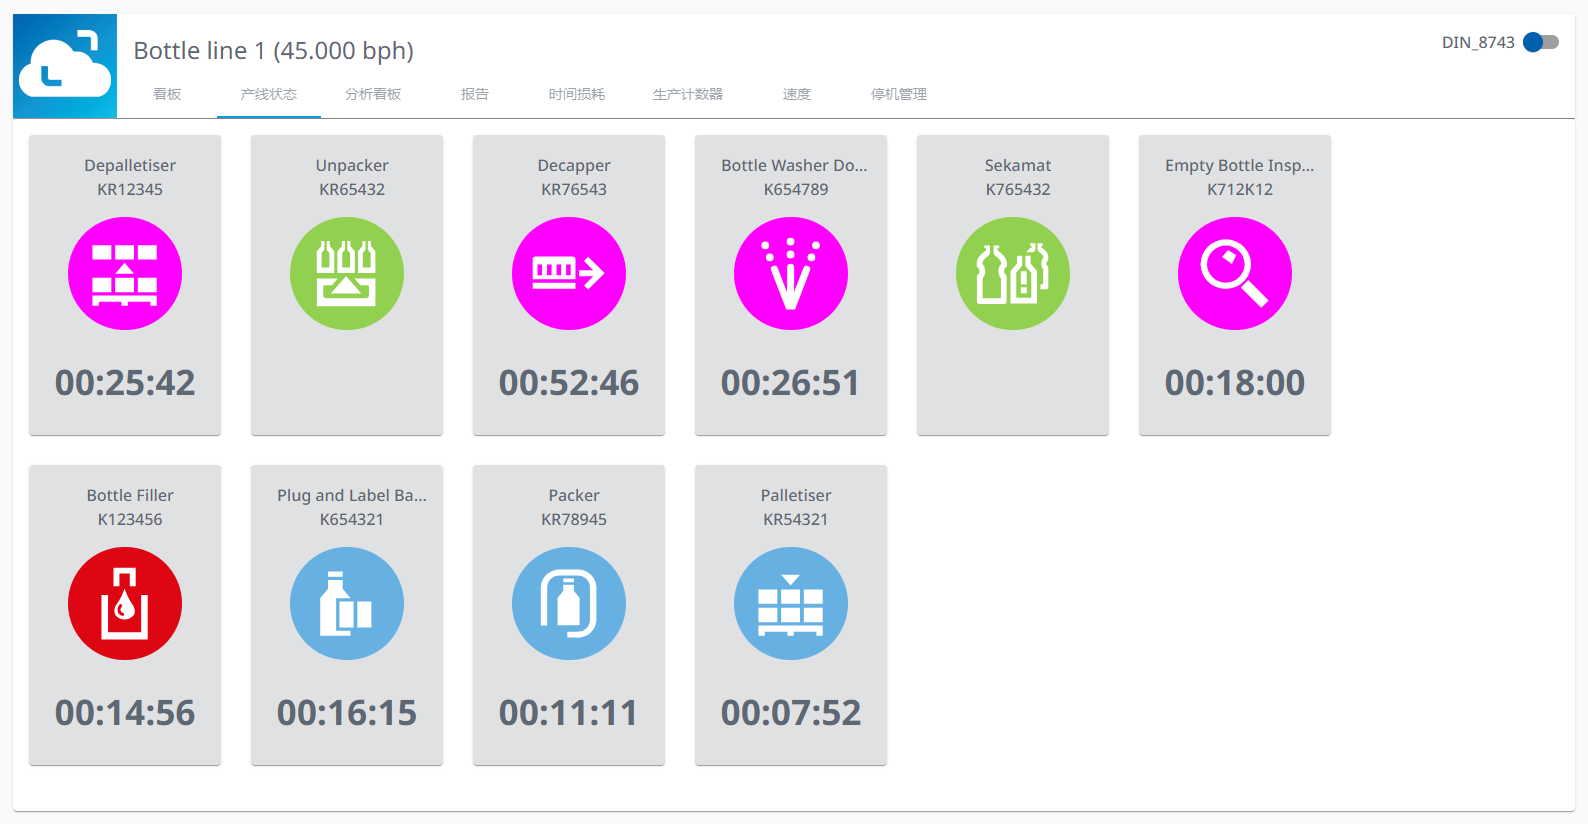Select the green Sekamat bottles icon
This screenshot has height=824, width=1588.
(x=1013, y=273)
